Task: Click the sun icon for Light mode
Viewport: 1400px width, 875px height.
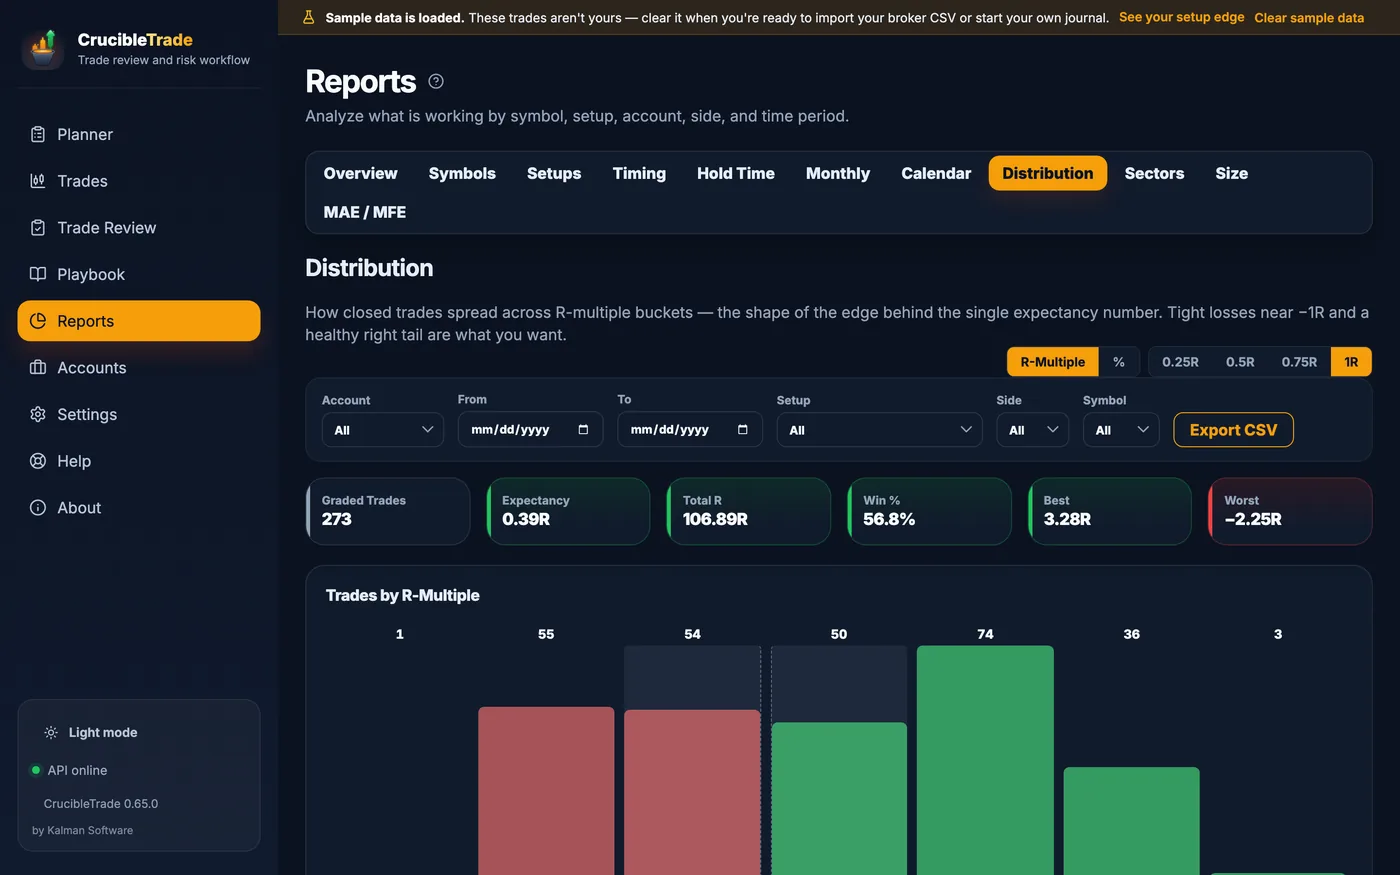Action: click(51, 733)
